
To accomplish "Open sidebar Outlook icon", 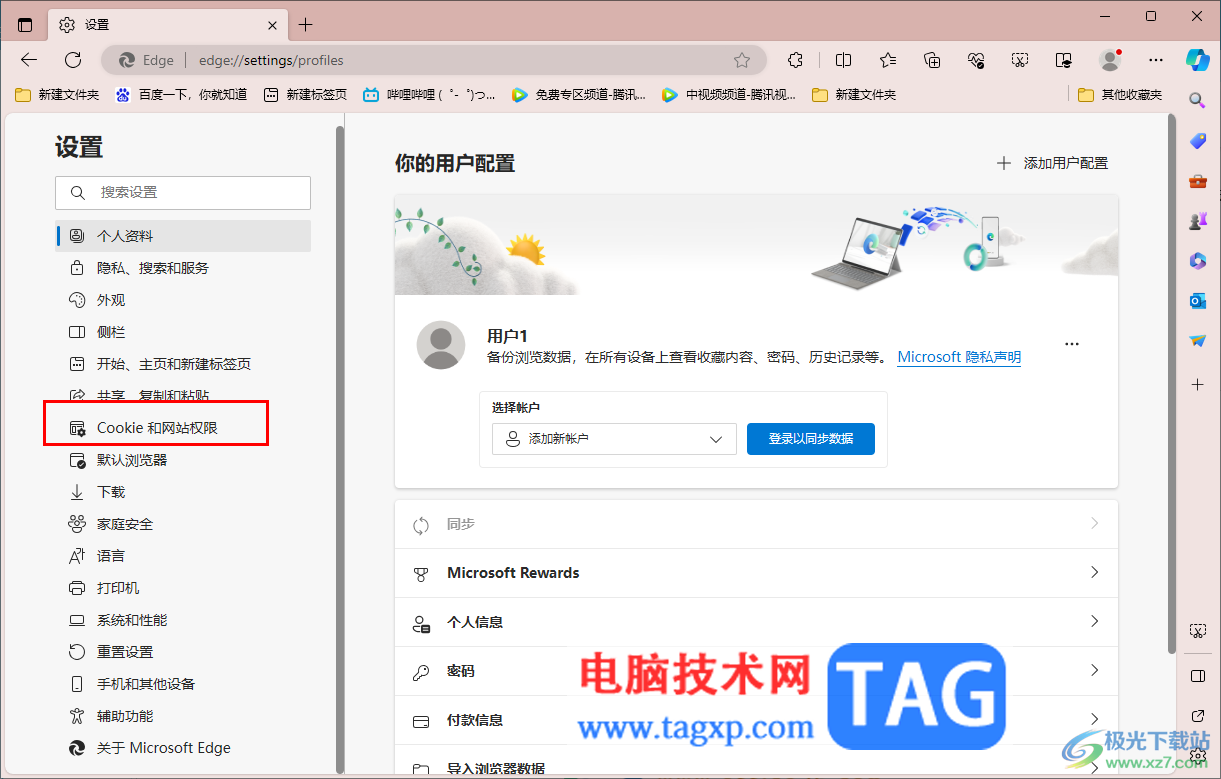I will [x=1197, y=301].
